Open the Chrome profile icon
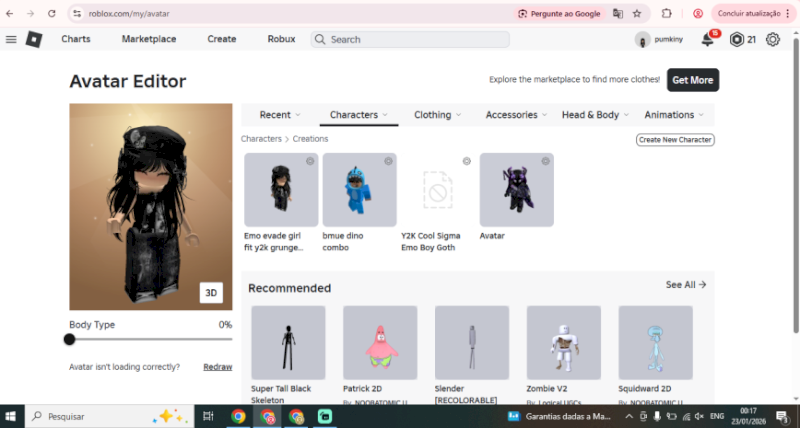 point(698,14)
